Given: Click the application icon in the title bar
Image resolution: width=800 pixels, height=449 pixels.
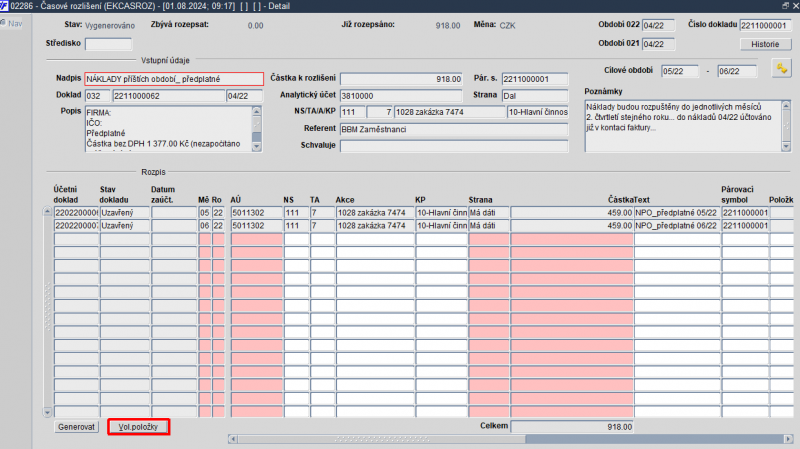Looking at the screenshot, I should [x=5, y=6].
